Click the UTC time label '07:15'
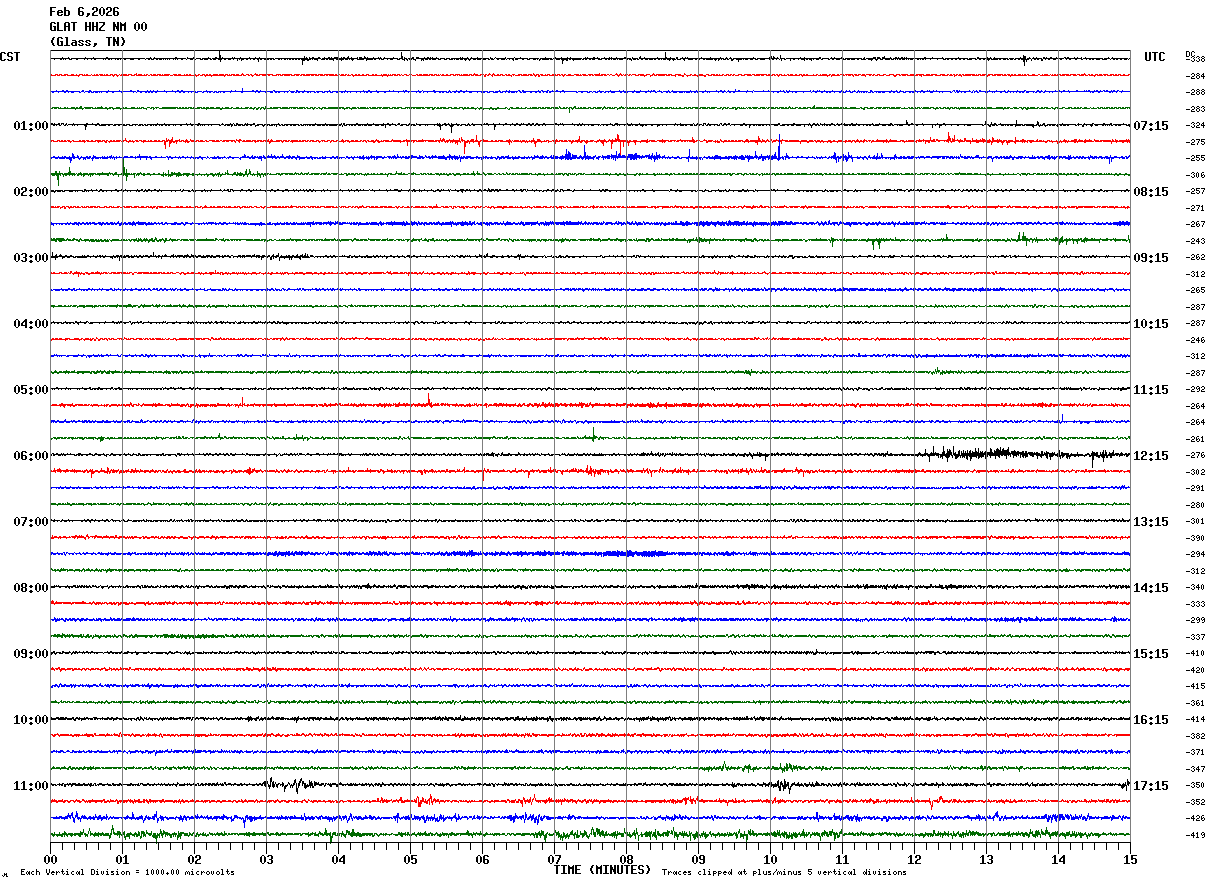 click(1151, 126)
